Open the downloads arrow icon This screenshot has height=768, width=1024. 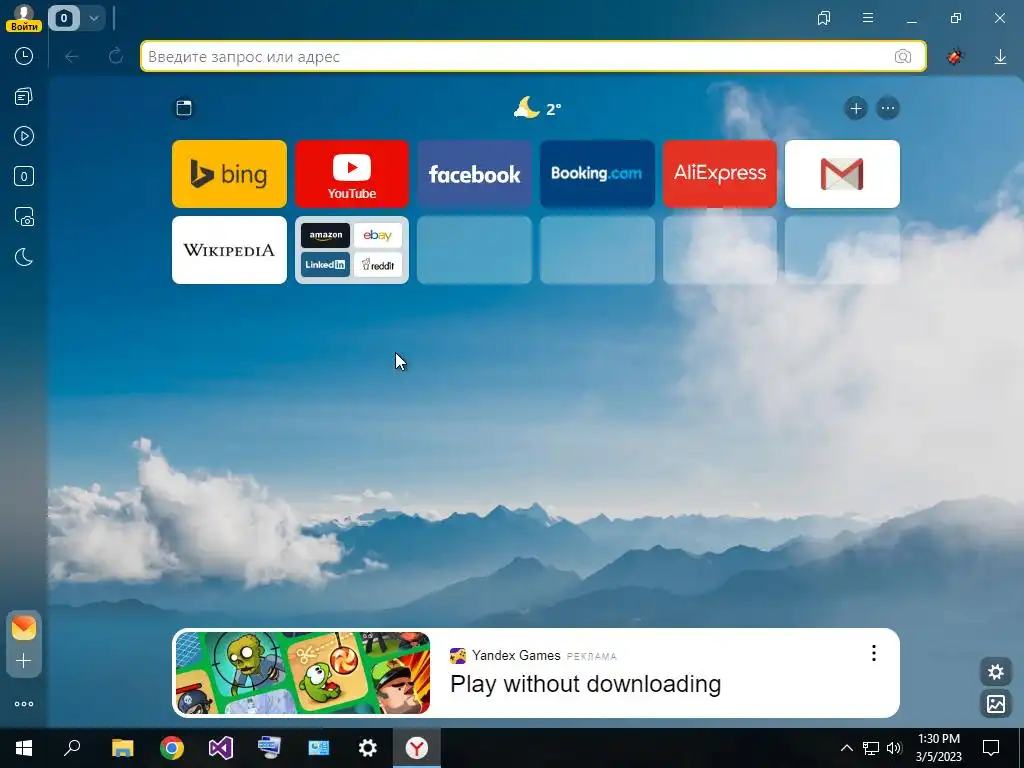coord(1000,57)
